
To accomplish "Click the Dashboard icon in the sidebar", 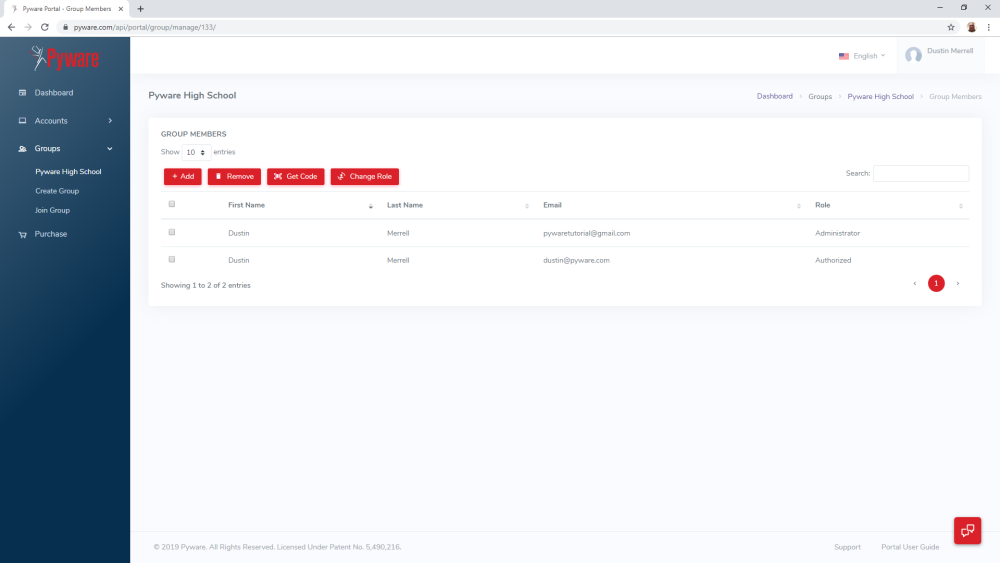I will [x=22, y=92].
